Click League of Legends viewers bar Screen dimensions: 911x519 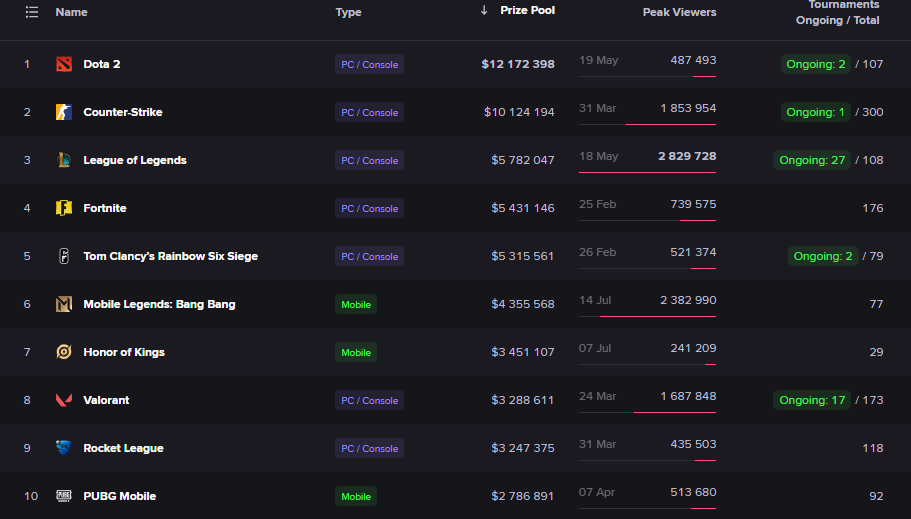pyautogui.click(x=647, y=172)
